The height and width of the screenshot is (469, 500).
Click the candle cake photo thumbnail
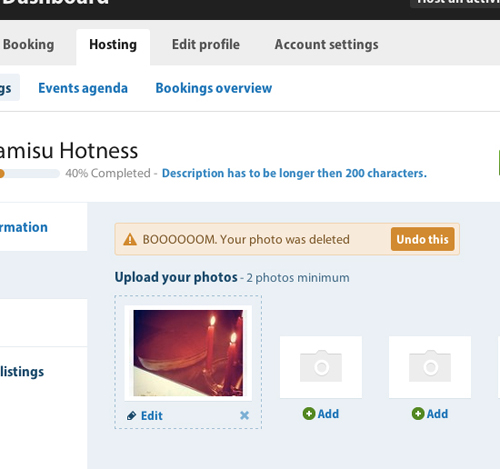pyautogui.click(x=188, y=353)
